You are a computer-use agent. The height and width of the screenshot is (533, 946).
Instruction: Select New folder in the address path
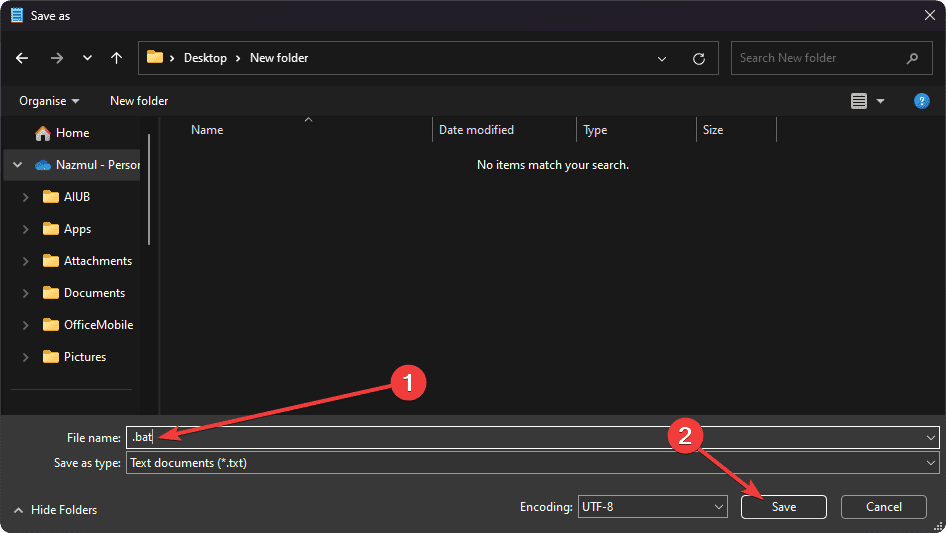click(x=279, y=58)
